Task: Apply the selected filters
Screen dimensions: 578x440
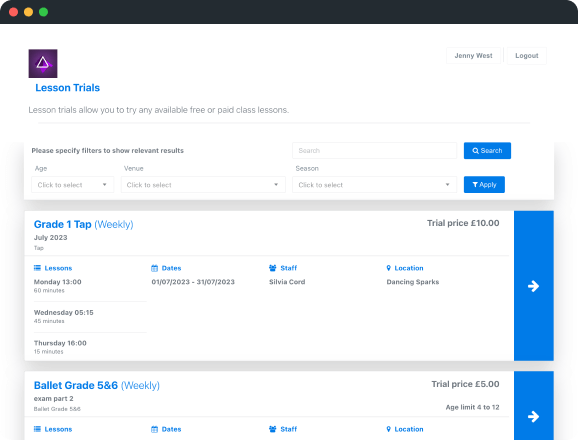Action: tap(484, 185)
